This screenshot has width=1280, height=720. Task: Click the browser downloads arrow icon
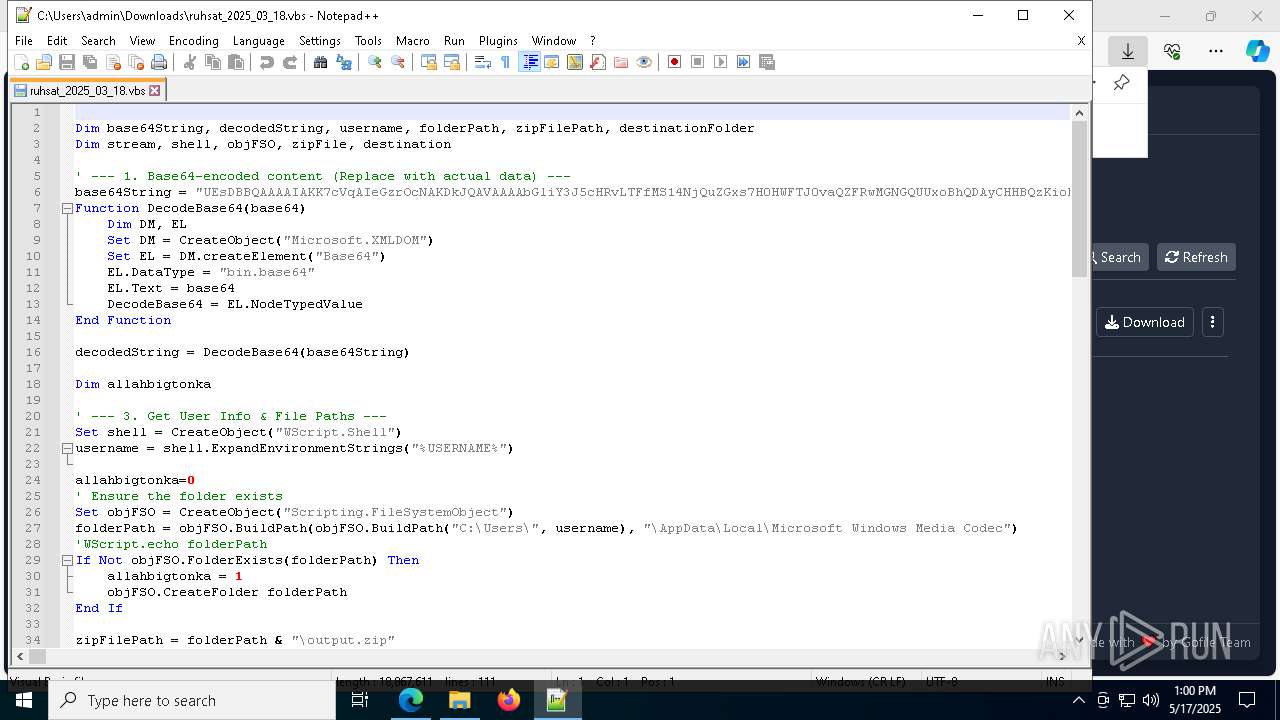pyautogui.click(x=1128, y=51)
